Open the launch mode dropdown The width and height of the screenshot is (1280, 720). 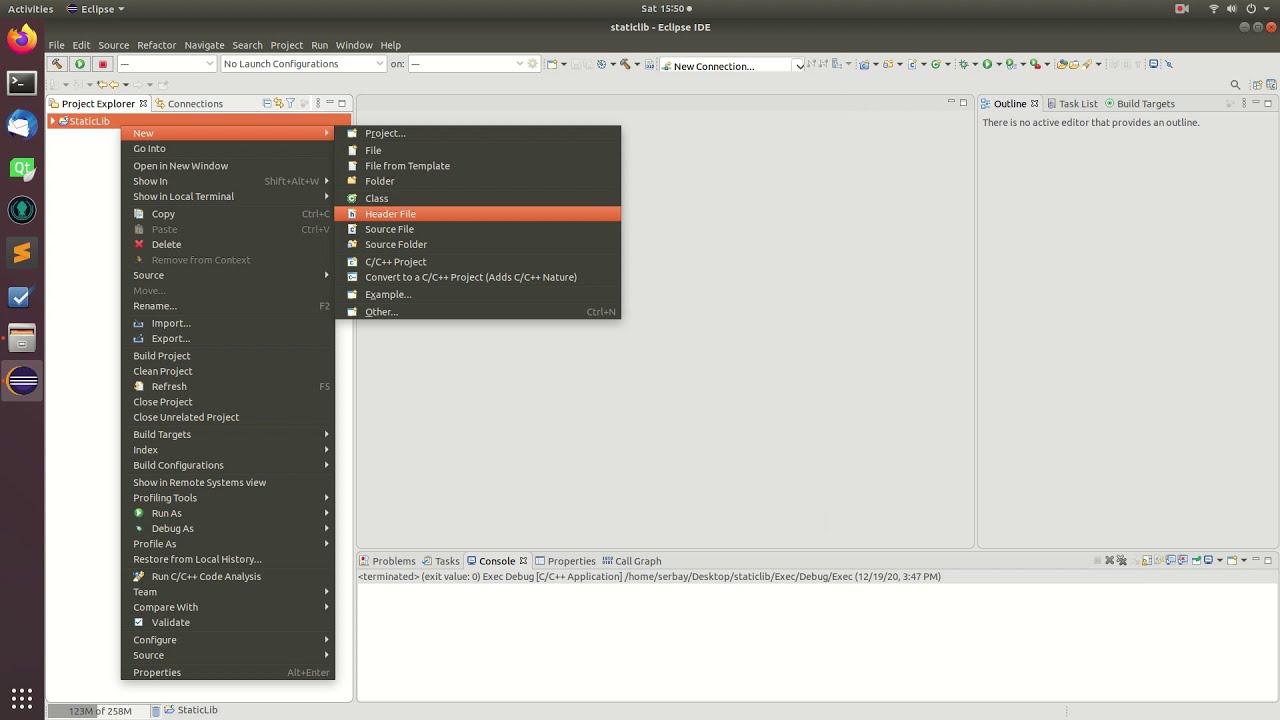pos(166,64)
